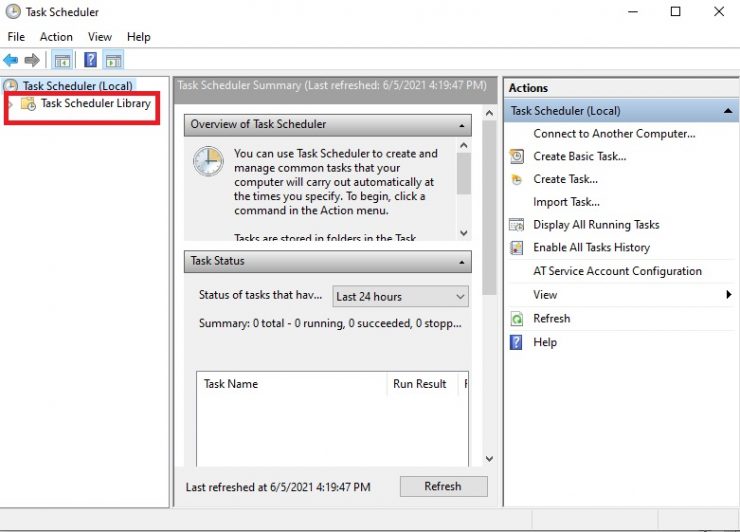The image size is (740, 532).
Task: Open the Last 24 hours dropdown
Action: (400, 296)
